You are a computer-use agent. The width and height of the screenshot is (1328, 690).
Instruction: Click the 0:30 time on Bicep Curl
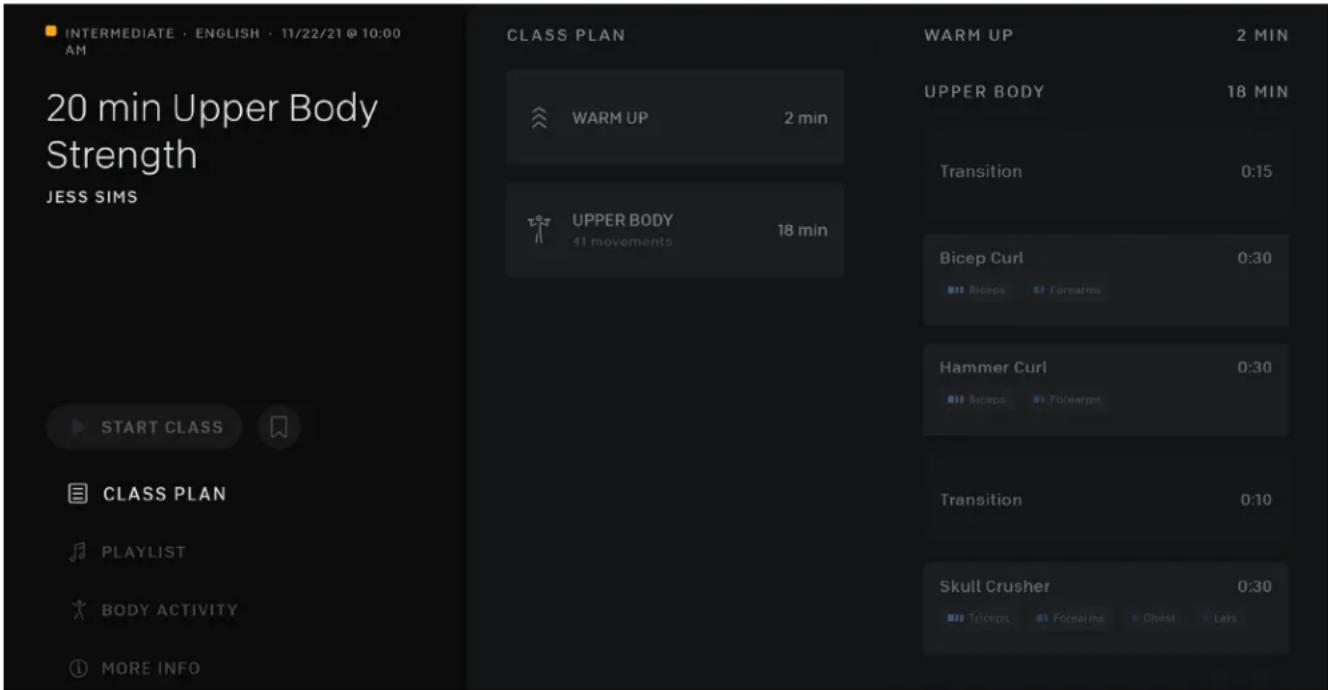[1254, 258]
